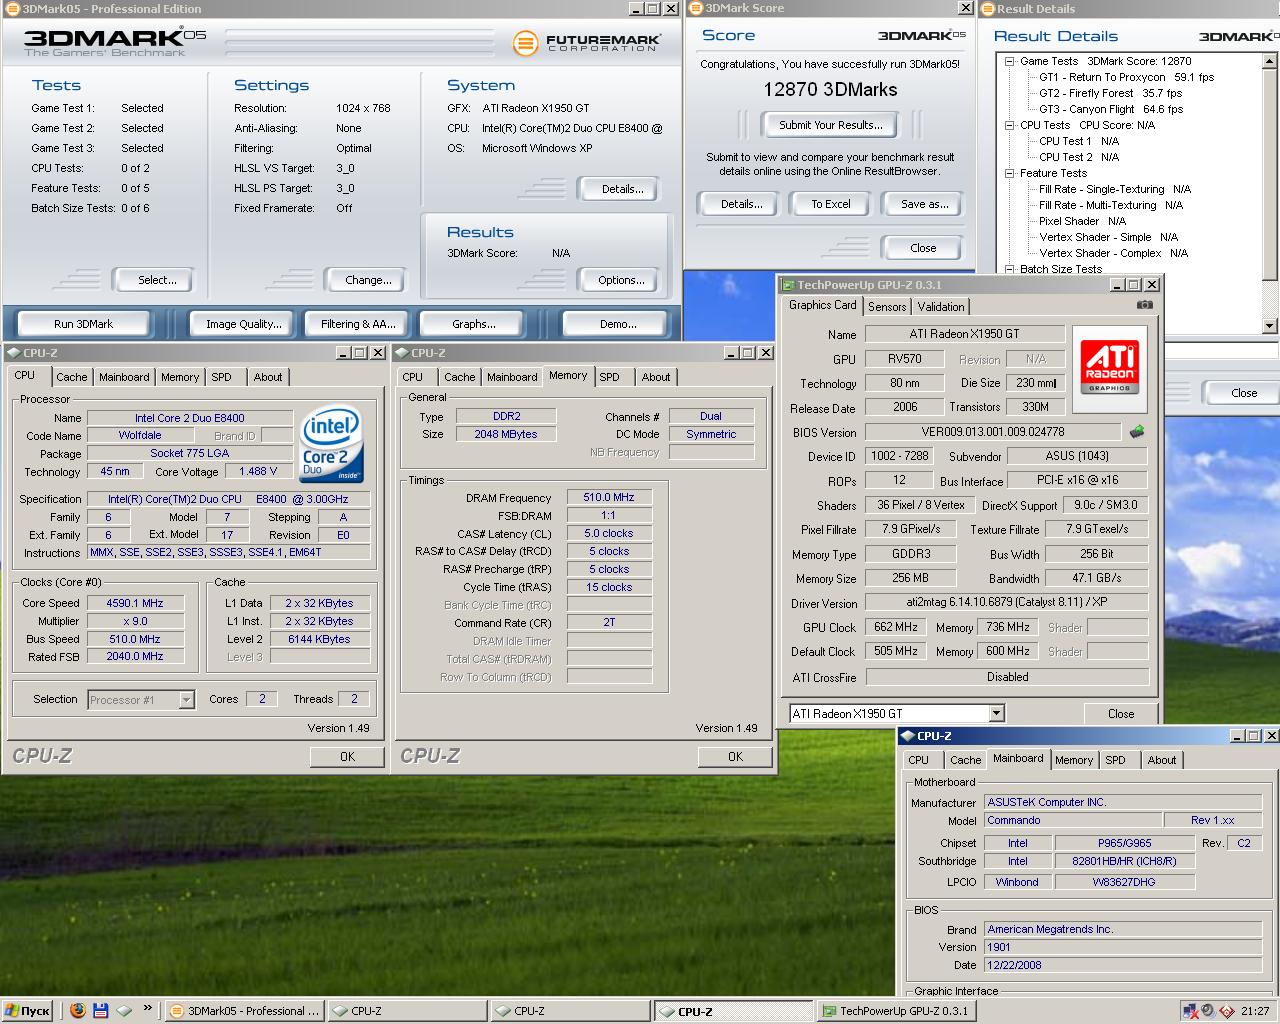Click Change... under the Settings section
The image size is (1280, 1024).
pos(368,280)
